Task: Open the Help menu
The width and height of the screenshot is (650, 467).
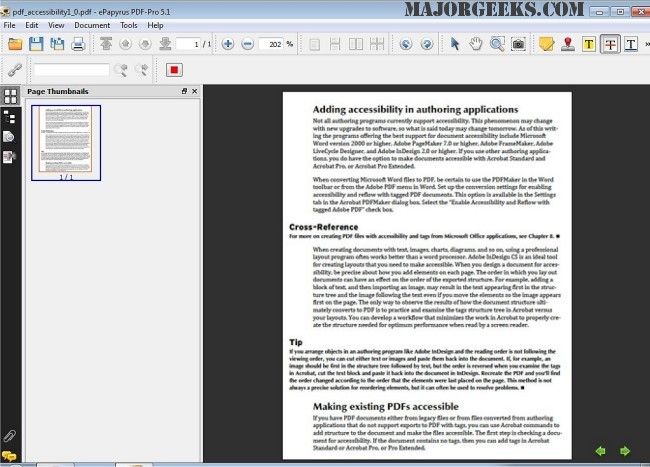Action: (155, 25)
